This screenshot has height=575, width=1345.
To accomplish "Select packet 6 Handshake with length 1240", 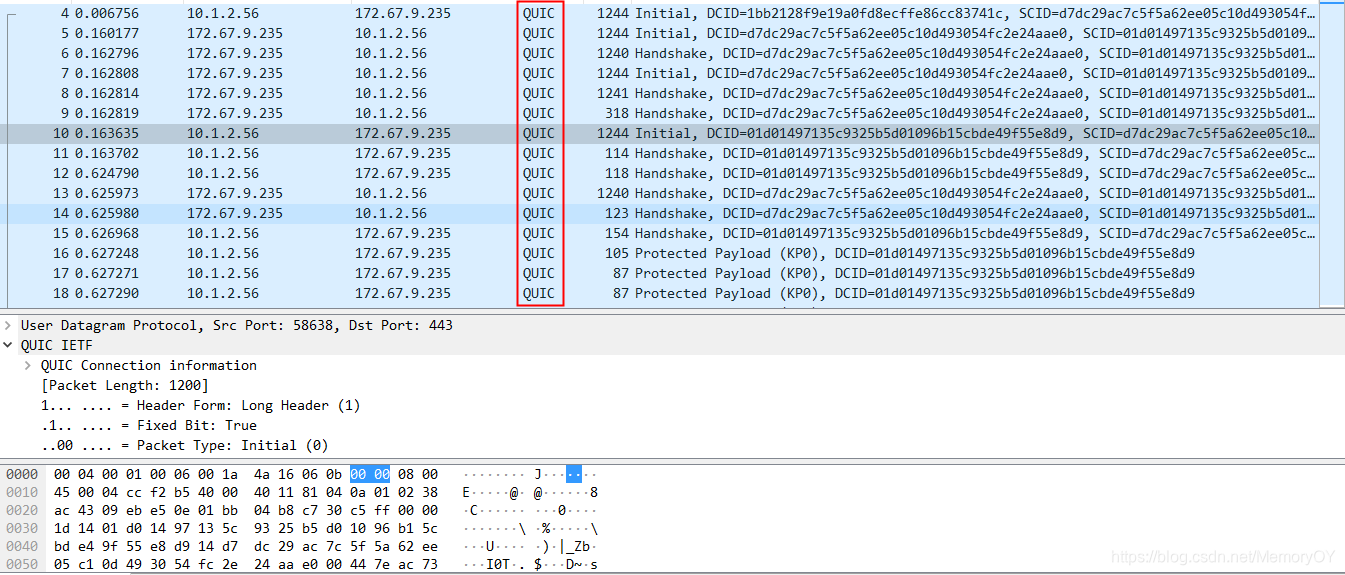I will click(660, 53).
